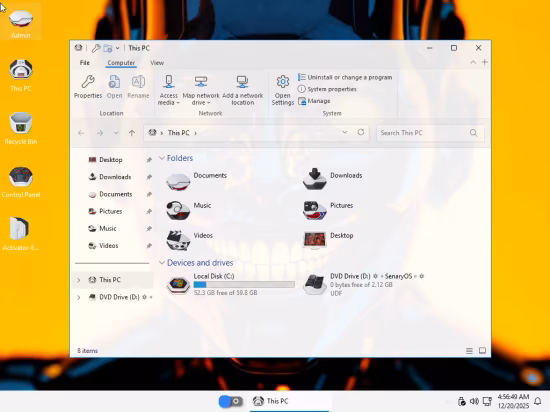Open the address bar history dropdown

(x=345, y=132)
